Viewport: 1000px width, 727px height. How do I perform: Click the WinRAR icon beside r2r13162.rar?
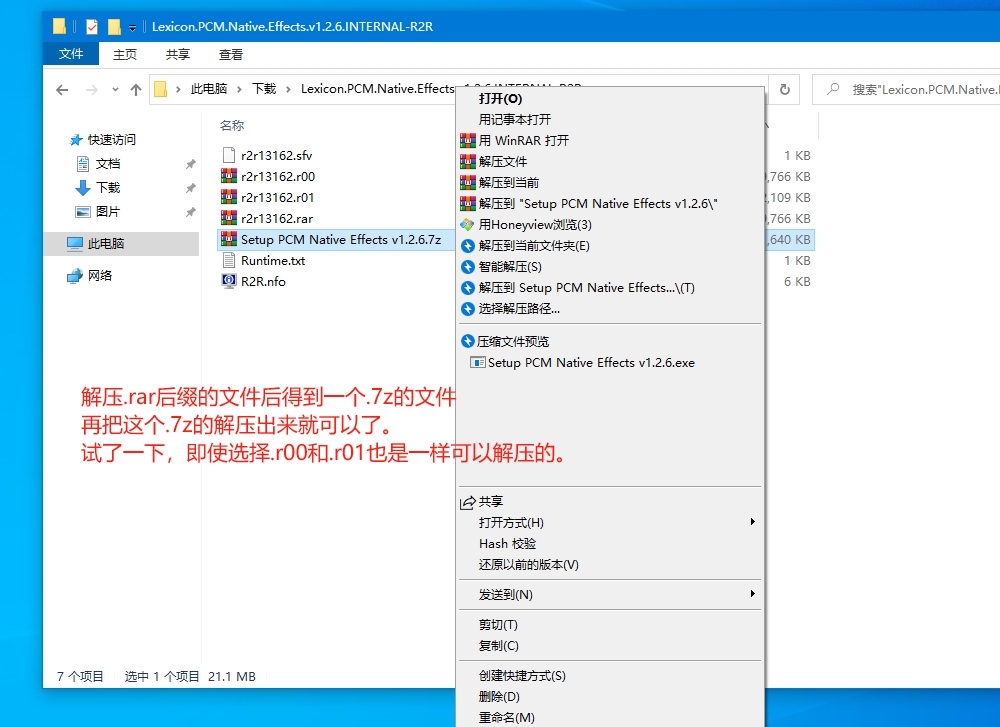coord(229,218)
